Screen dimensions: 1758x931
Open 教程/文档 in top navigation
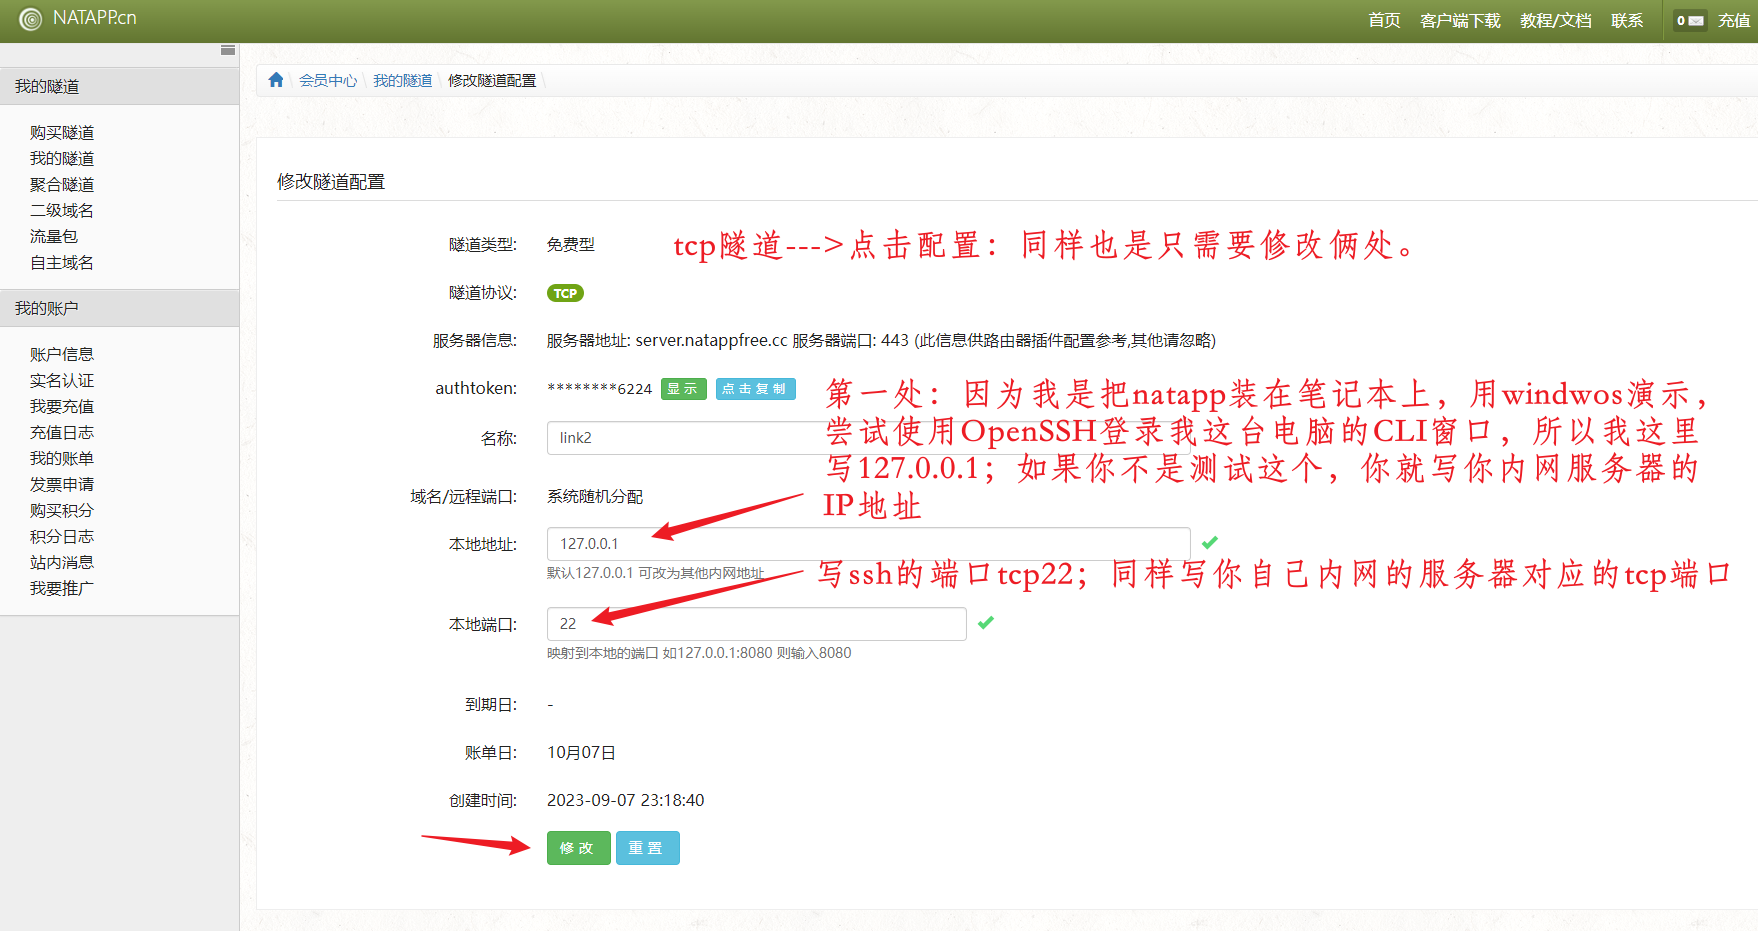(x=1556, y=20)
